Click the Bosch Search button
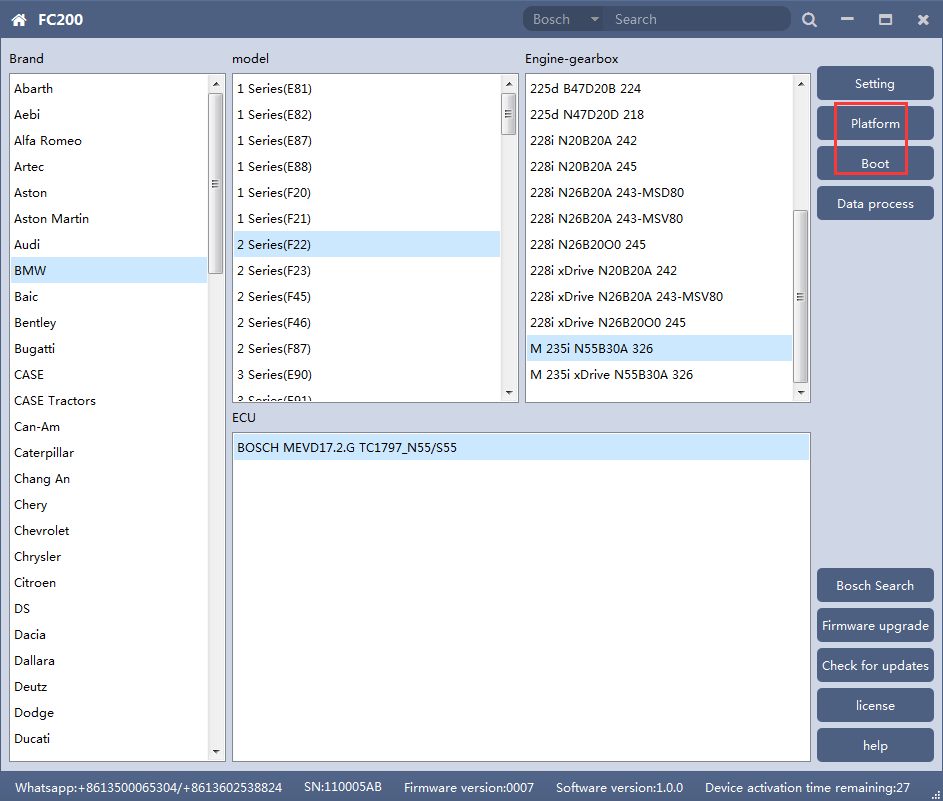The image size is (943, 801). tap(875, 586)
